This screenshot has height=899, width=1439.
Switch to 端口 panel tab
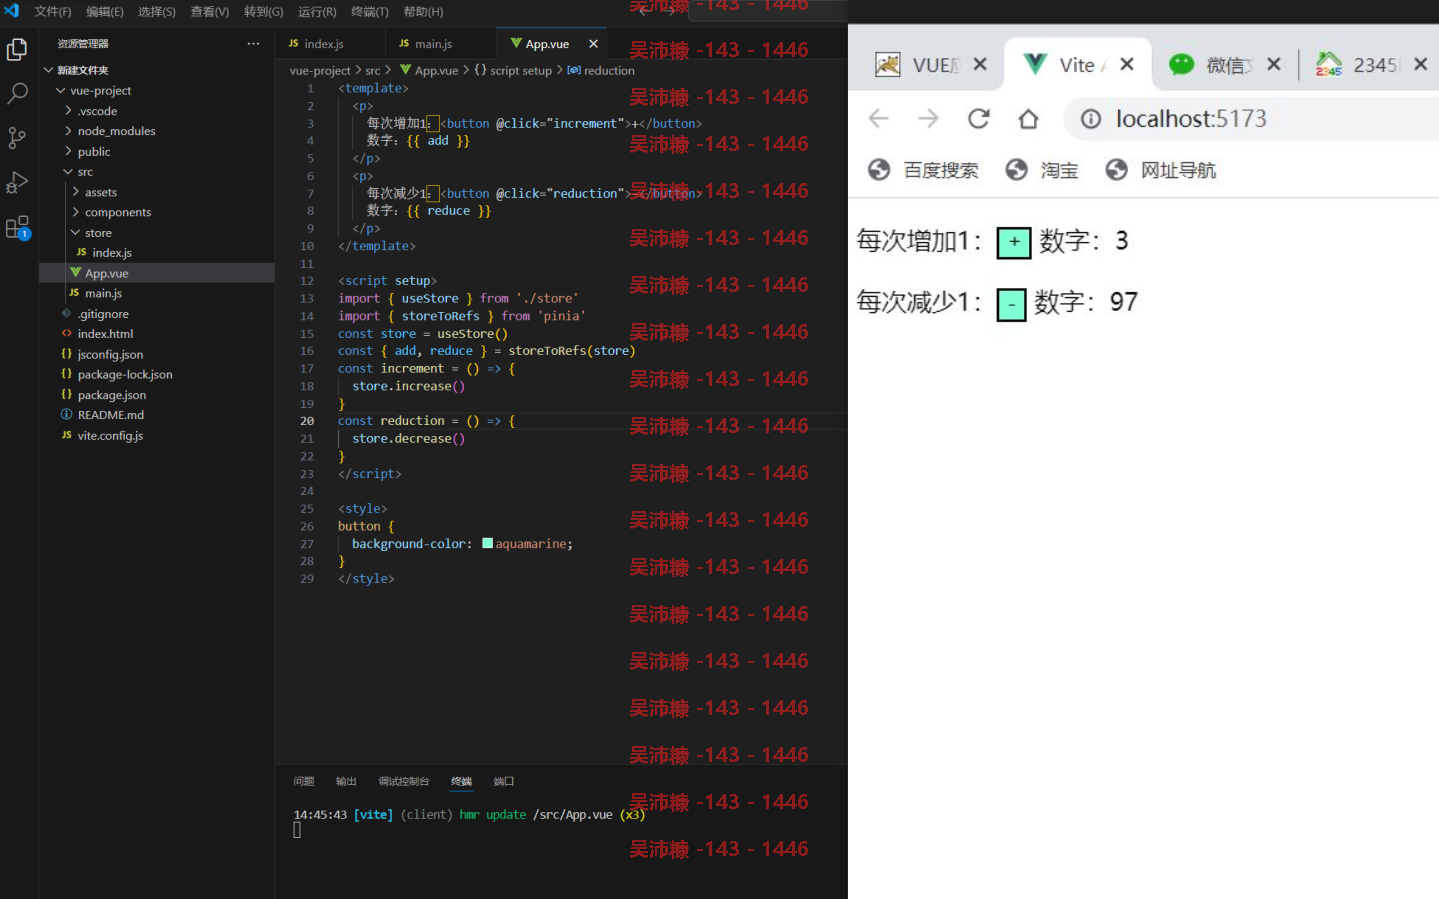[504, 781]
